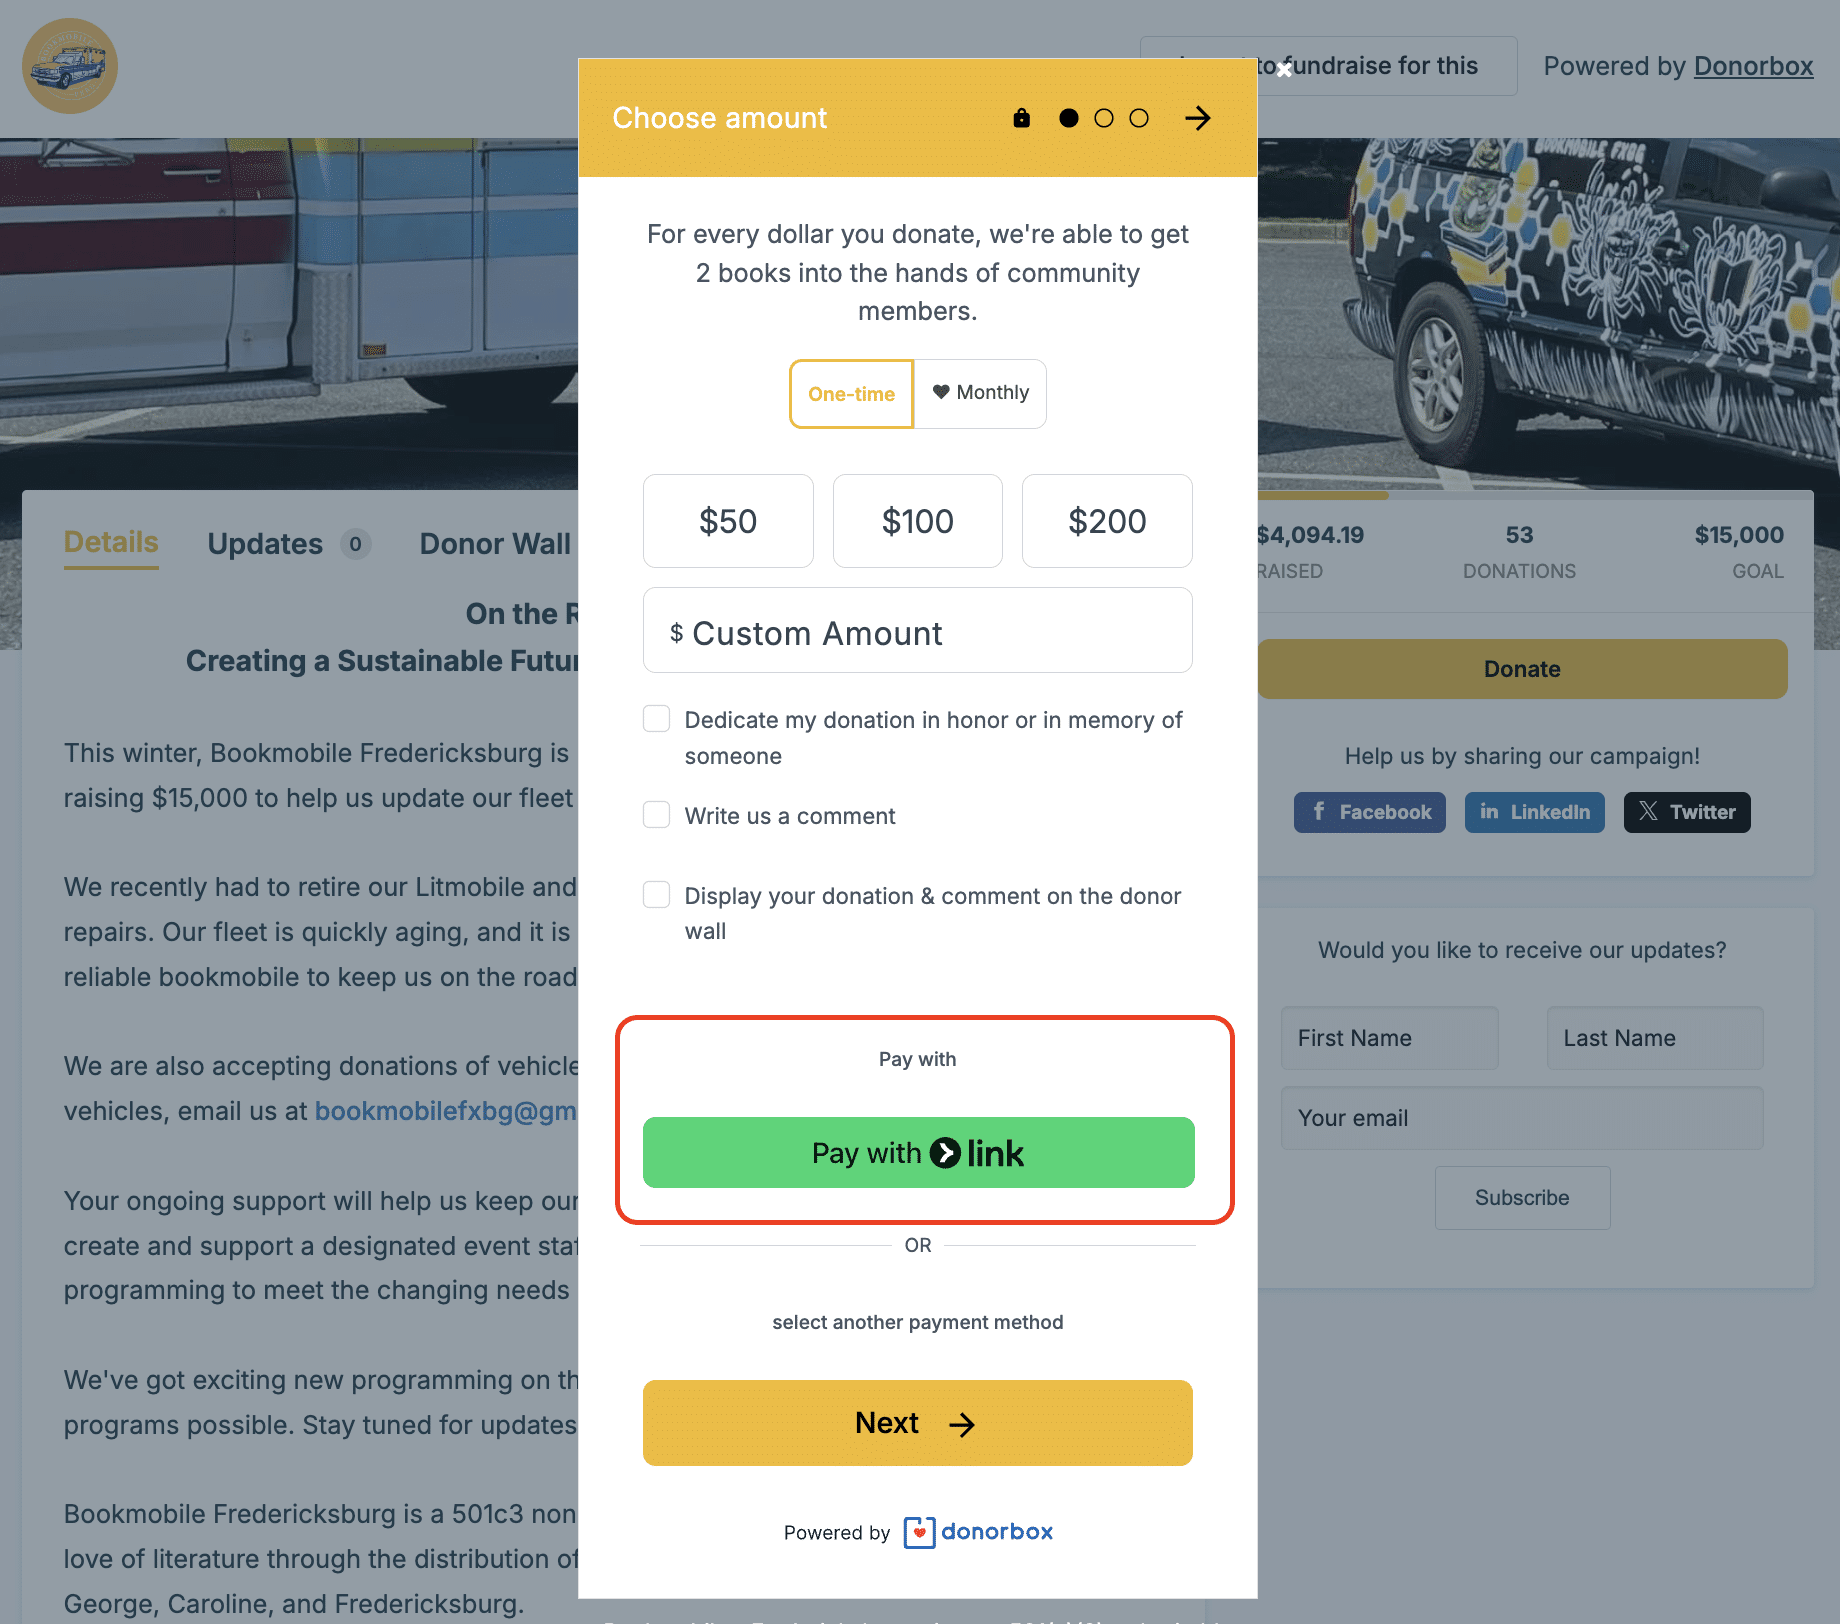1840x1624 pixels.
Task: Open the 'Powered by Donorbox' link
Action: point(1753,66)
